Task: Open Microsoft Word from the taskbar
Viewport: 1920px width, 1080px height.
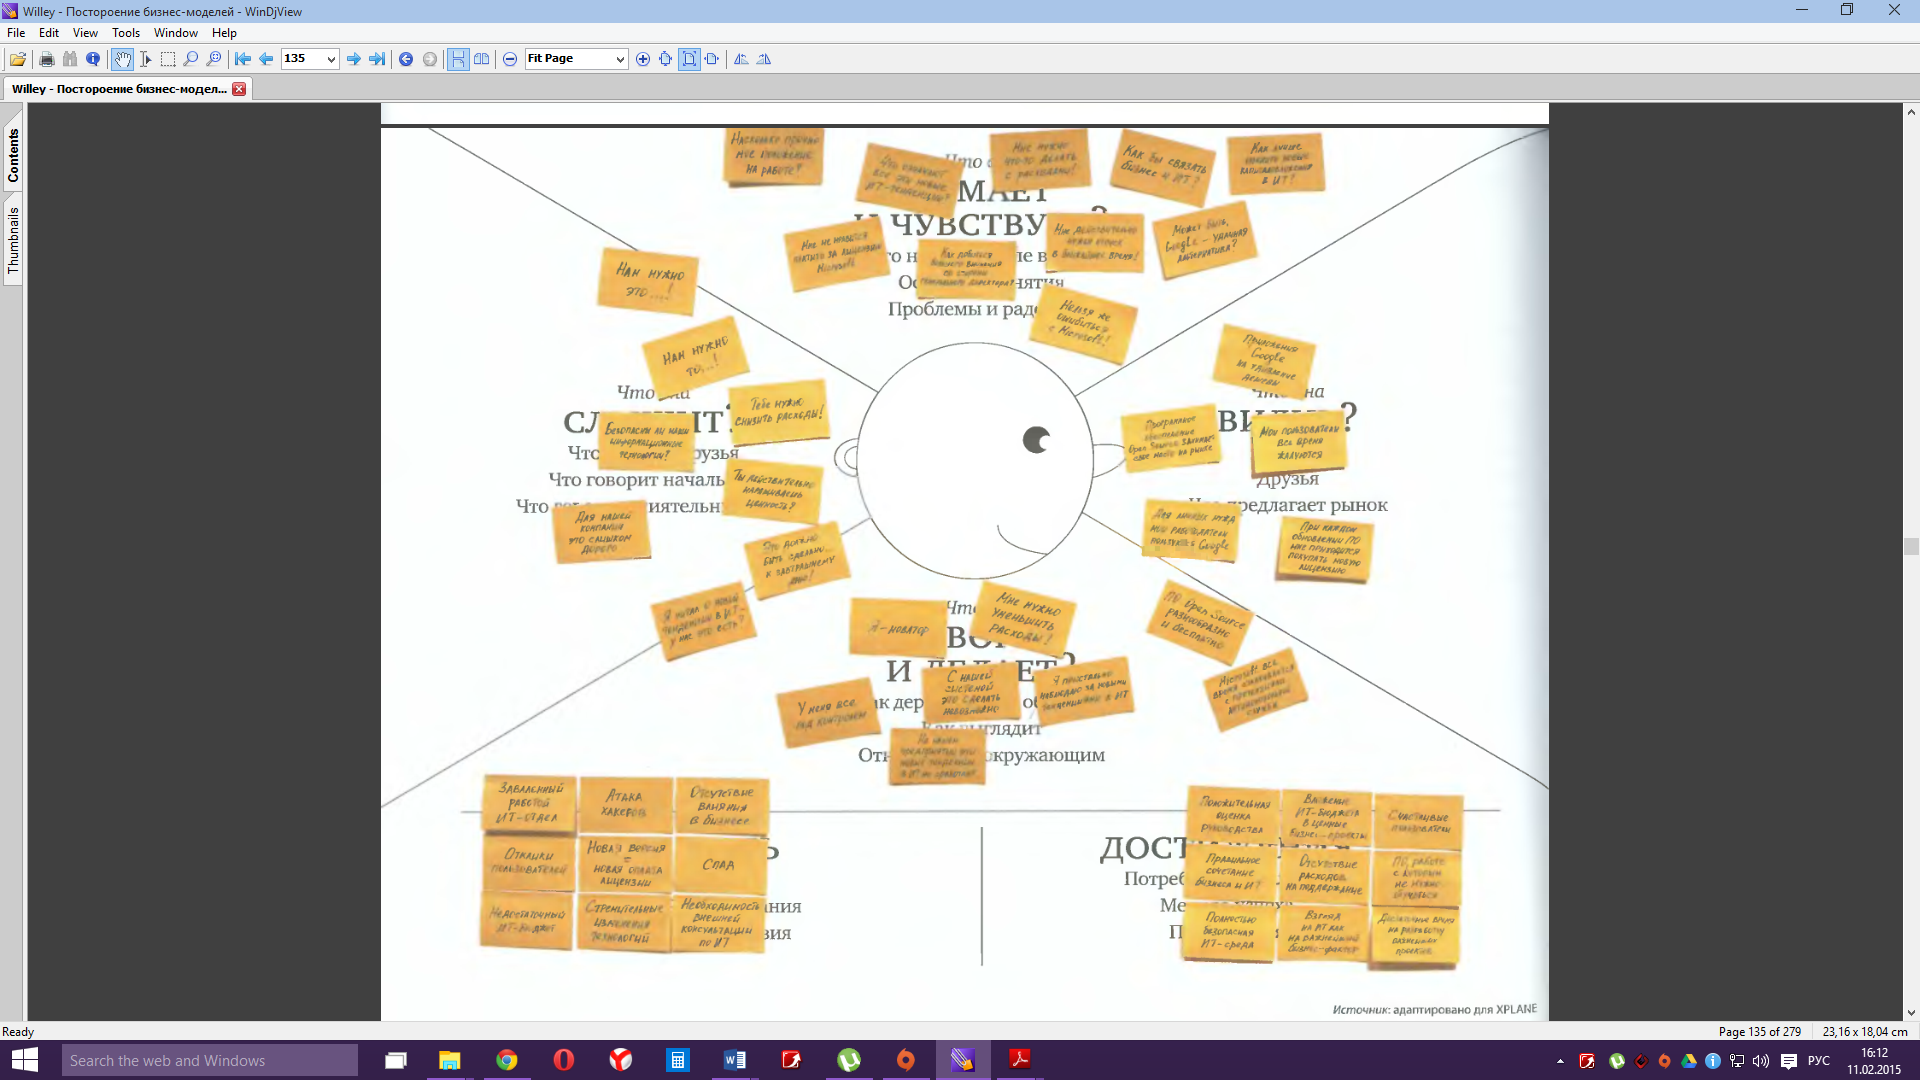Action: (x=735, y=1060)
